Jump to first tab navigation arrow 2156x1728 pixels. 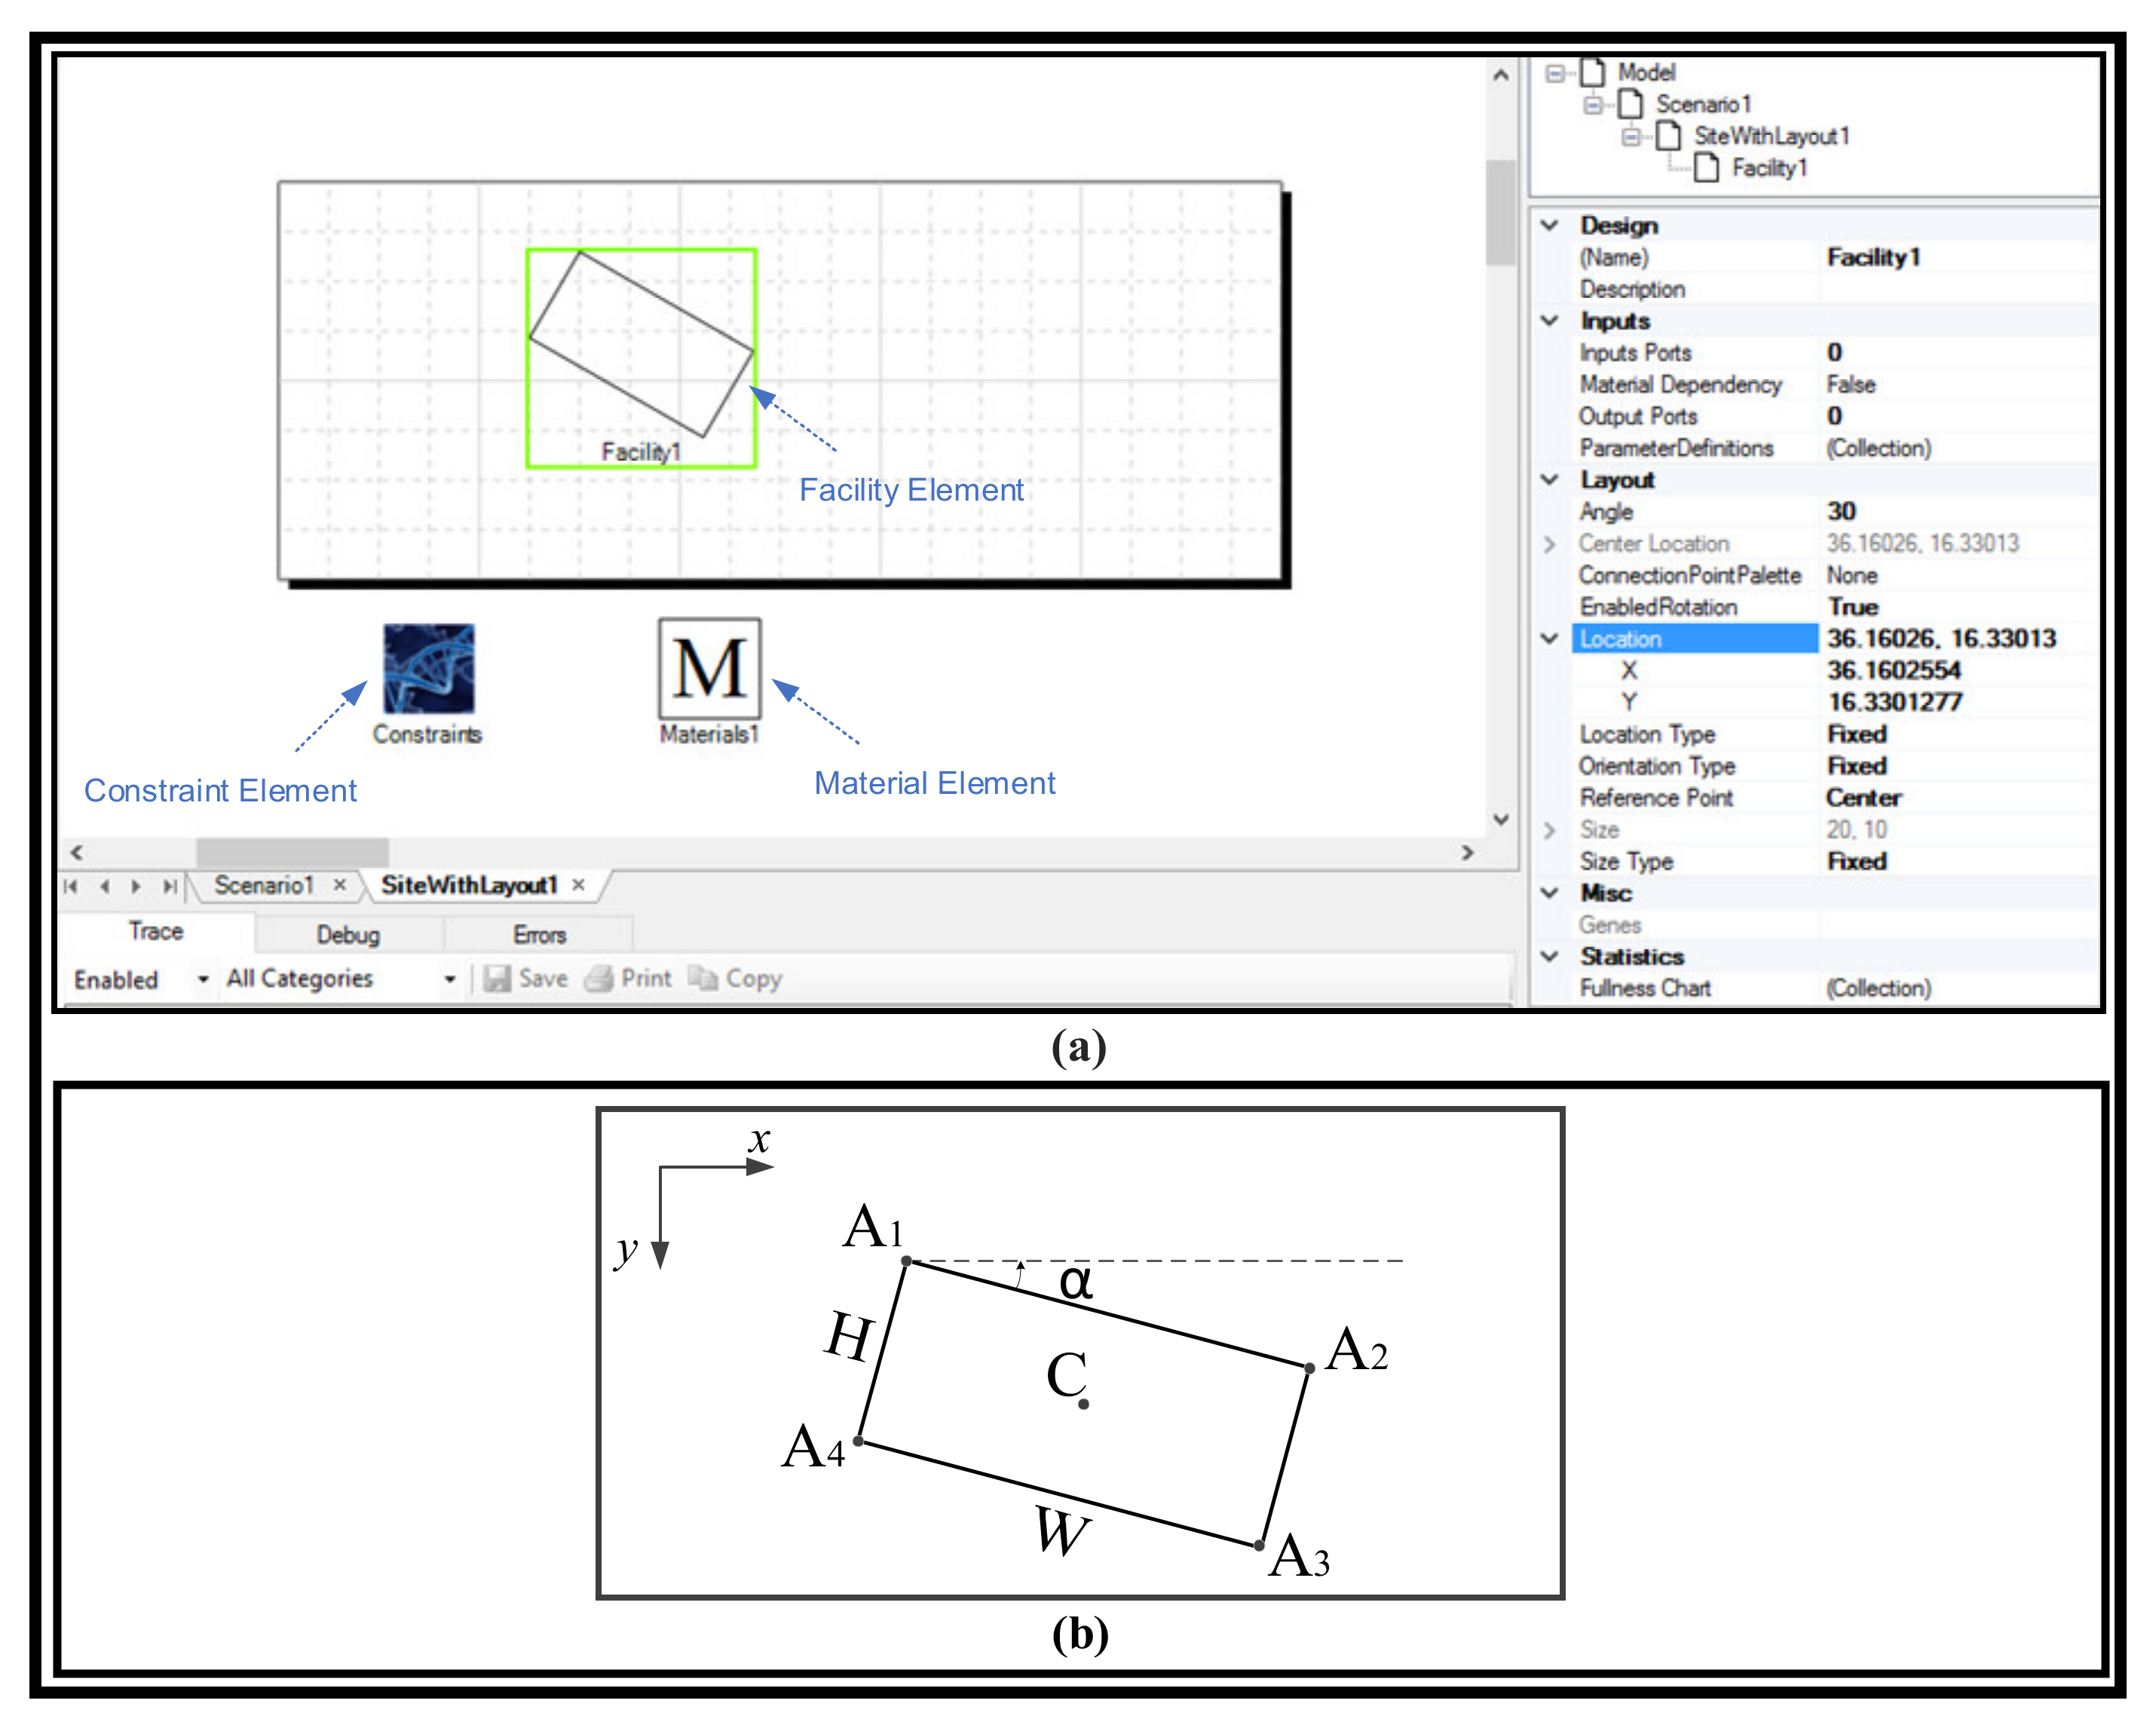point(71,886)
